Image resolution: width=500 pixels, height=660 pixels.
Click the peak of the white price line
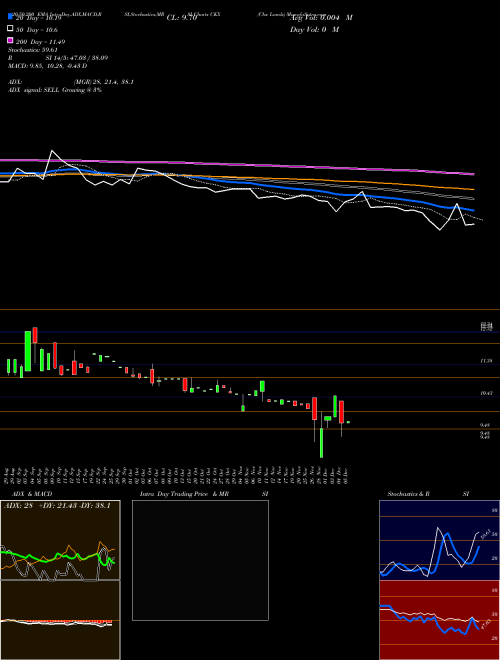[52, 151]
